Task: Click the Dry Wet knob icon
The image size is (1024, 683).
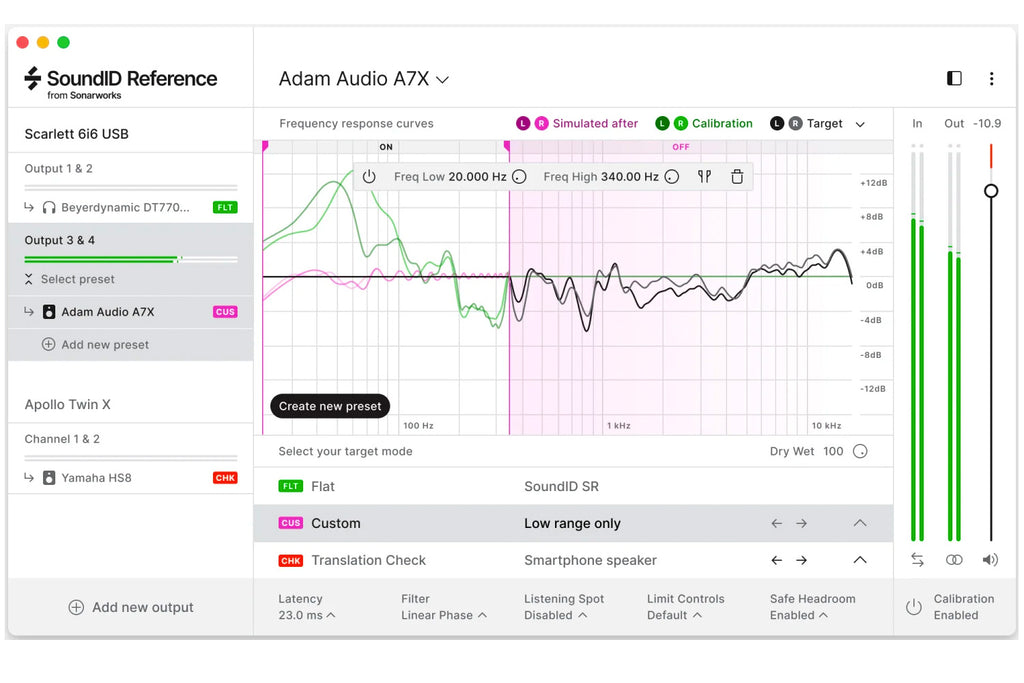Action: [860, 451]
